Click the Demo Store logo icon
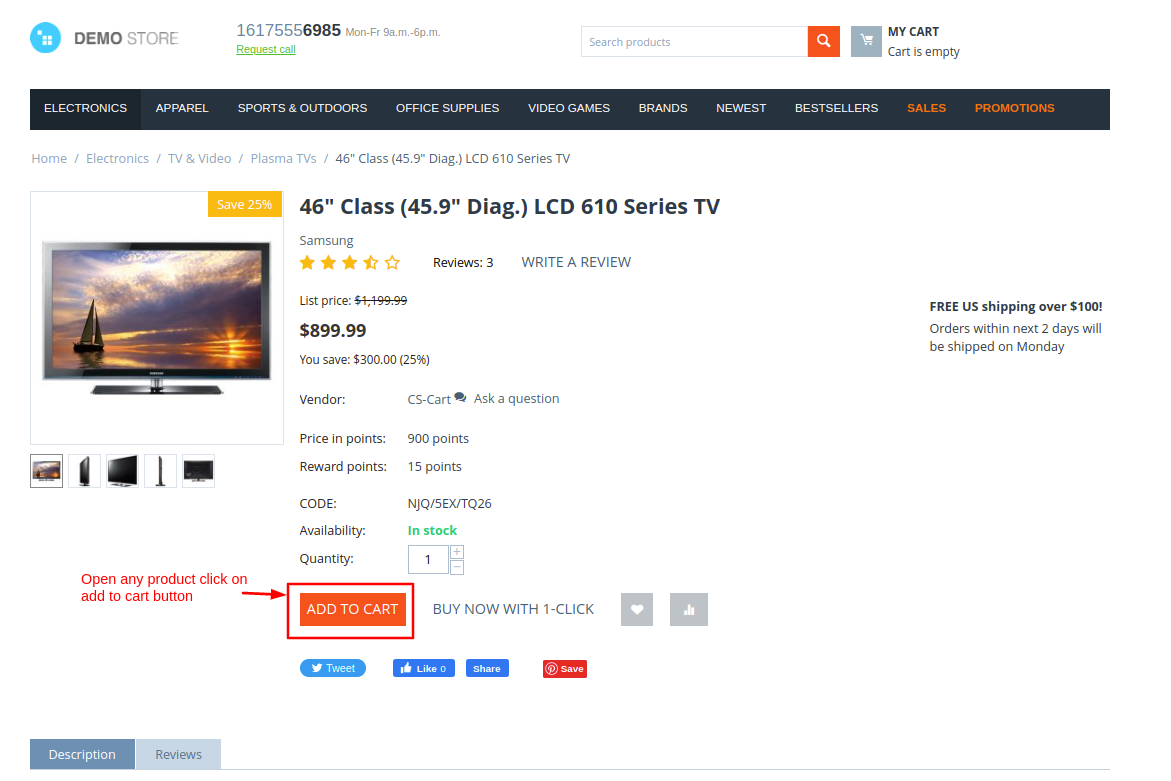 tap(46, 38)
